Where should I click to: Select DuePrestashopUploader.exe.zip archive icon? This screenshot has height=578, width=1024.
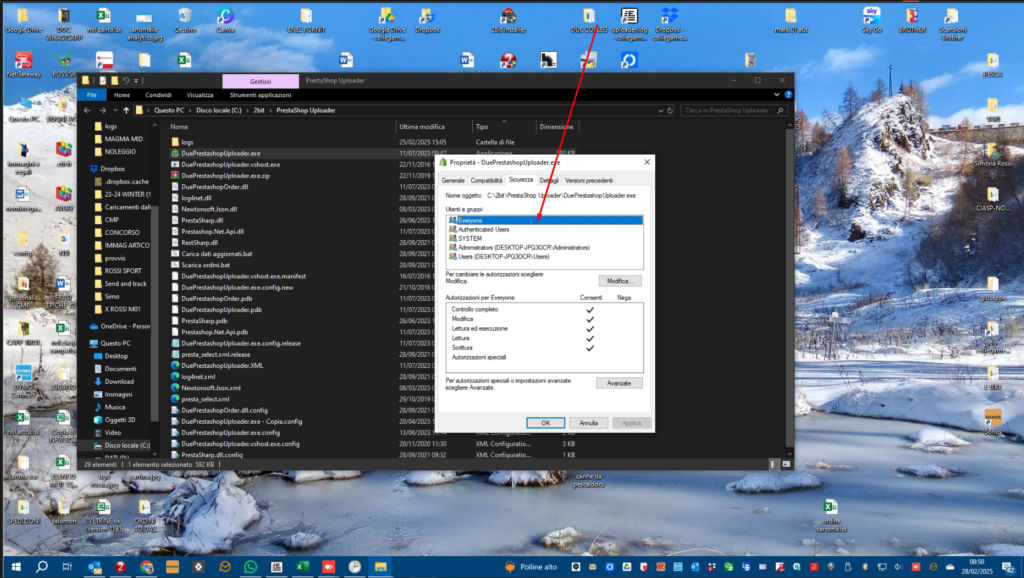[x=174, y=175]
